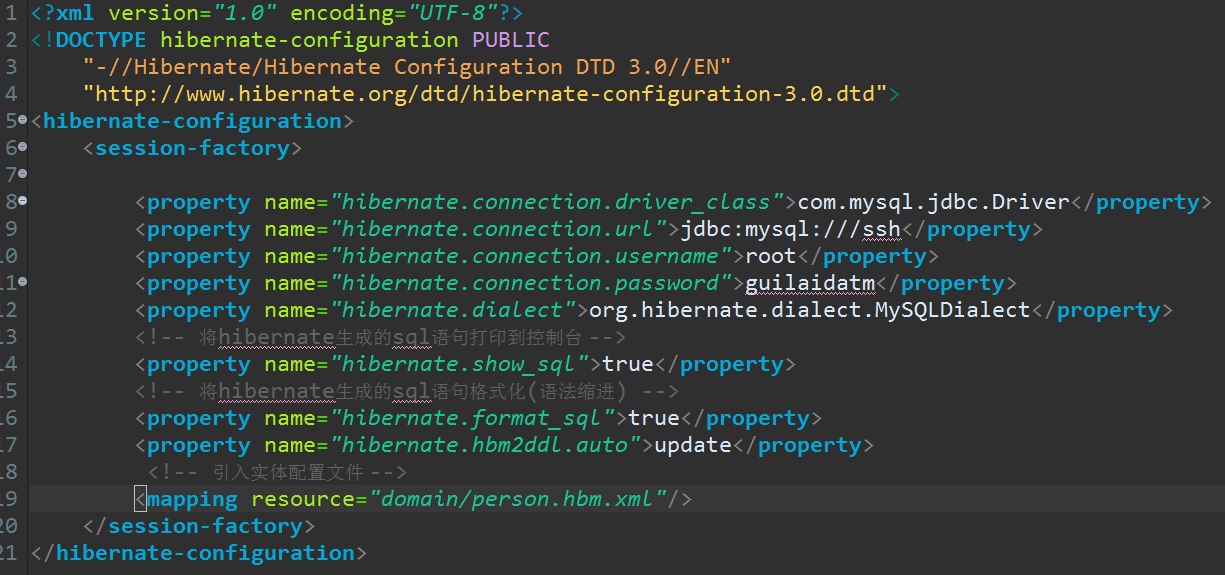Click the domain/person.hbm.xml resource attribute
1225x575 pixels.
pyautogui.click(x=519, y=499)
